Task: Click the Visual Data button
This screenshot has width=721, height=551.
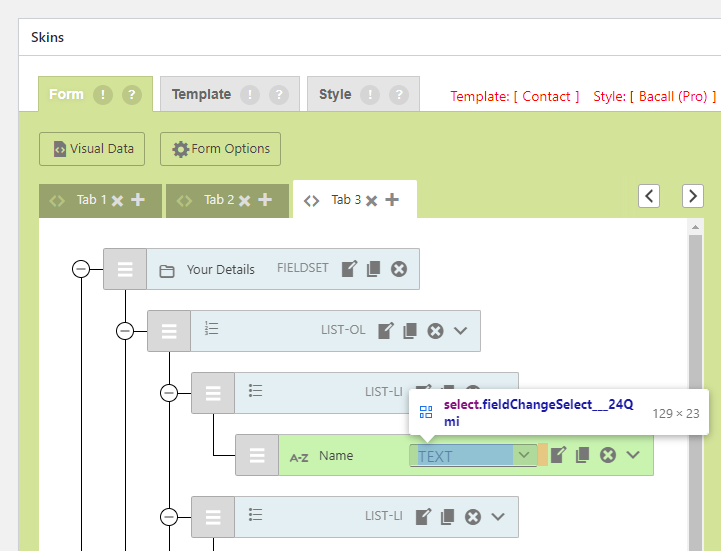Action: [x=93, y=149]
